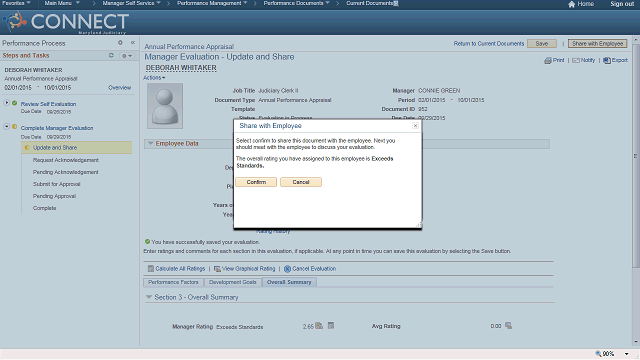The width and height of the screenshot is (640, 360).
Task: Collapse the Employee Data section
Action: click(151, 143)
